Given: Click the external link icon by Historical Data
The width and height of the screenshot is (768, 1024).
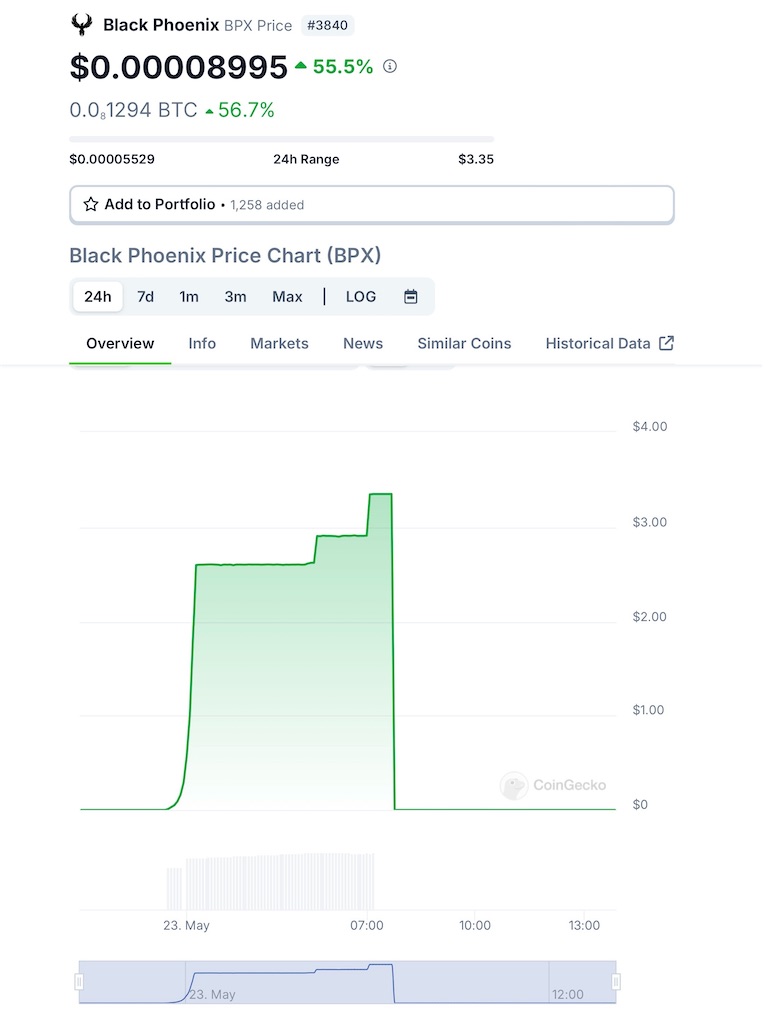Looking at the screenshot, I should 667,343.
